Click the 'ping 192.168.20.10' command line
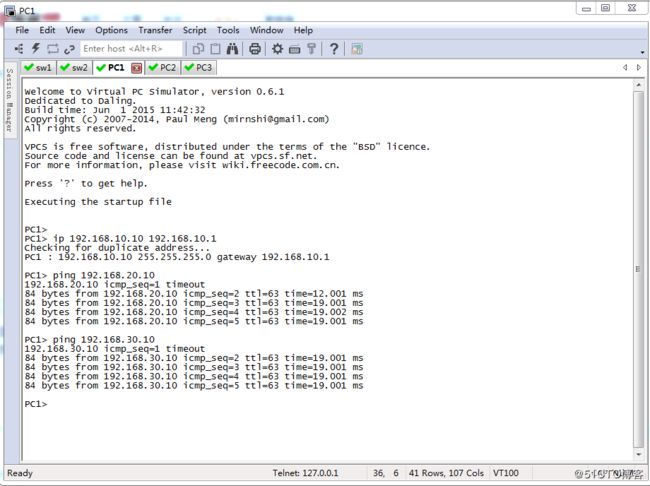Image resolution: width=650 pixels, height=486 pixels. coord(90,276)
